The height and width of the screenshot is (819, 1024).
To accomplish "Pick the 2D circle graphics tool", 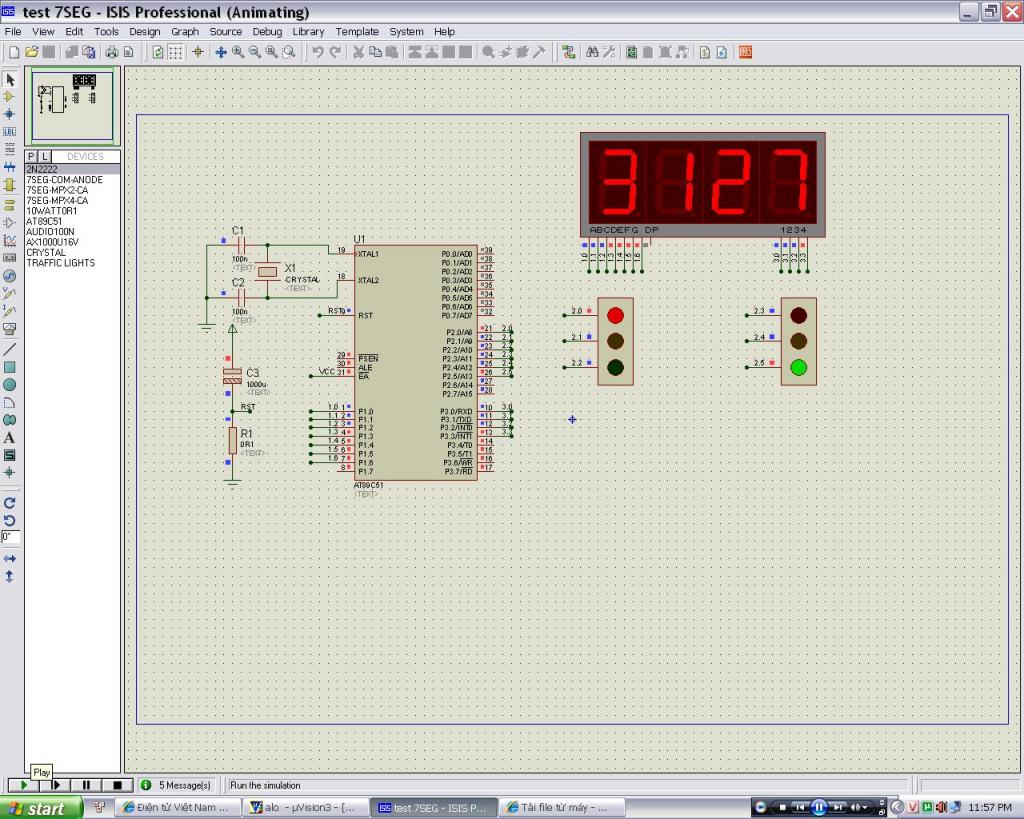I will (9, 385).
